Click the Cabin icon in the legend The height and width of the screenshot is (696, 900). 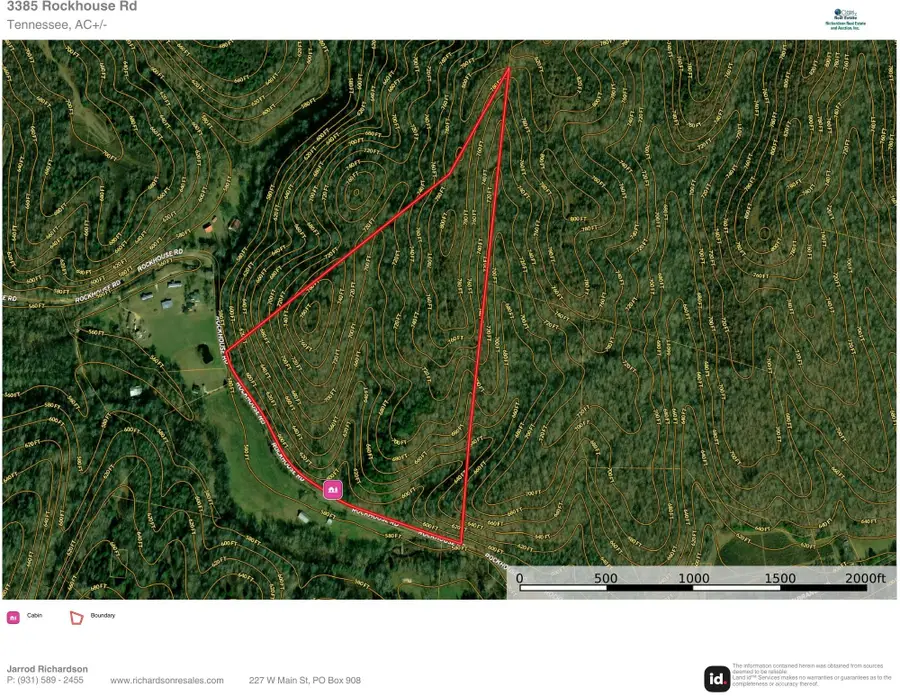point(13,617)
